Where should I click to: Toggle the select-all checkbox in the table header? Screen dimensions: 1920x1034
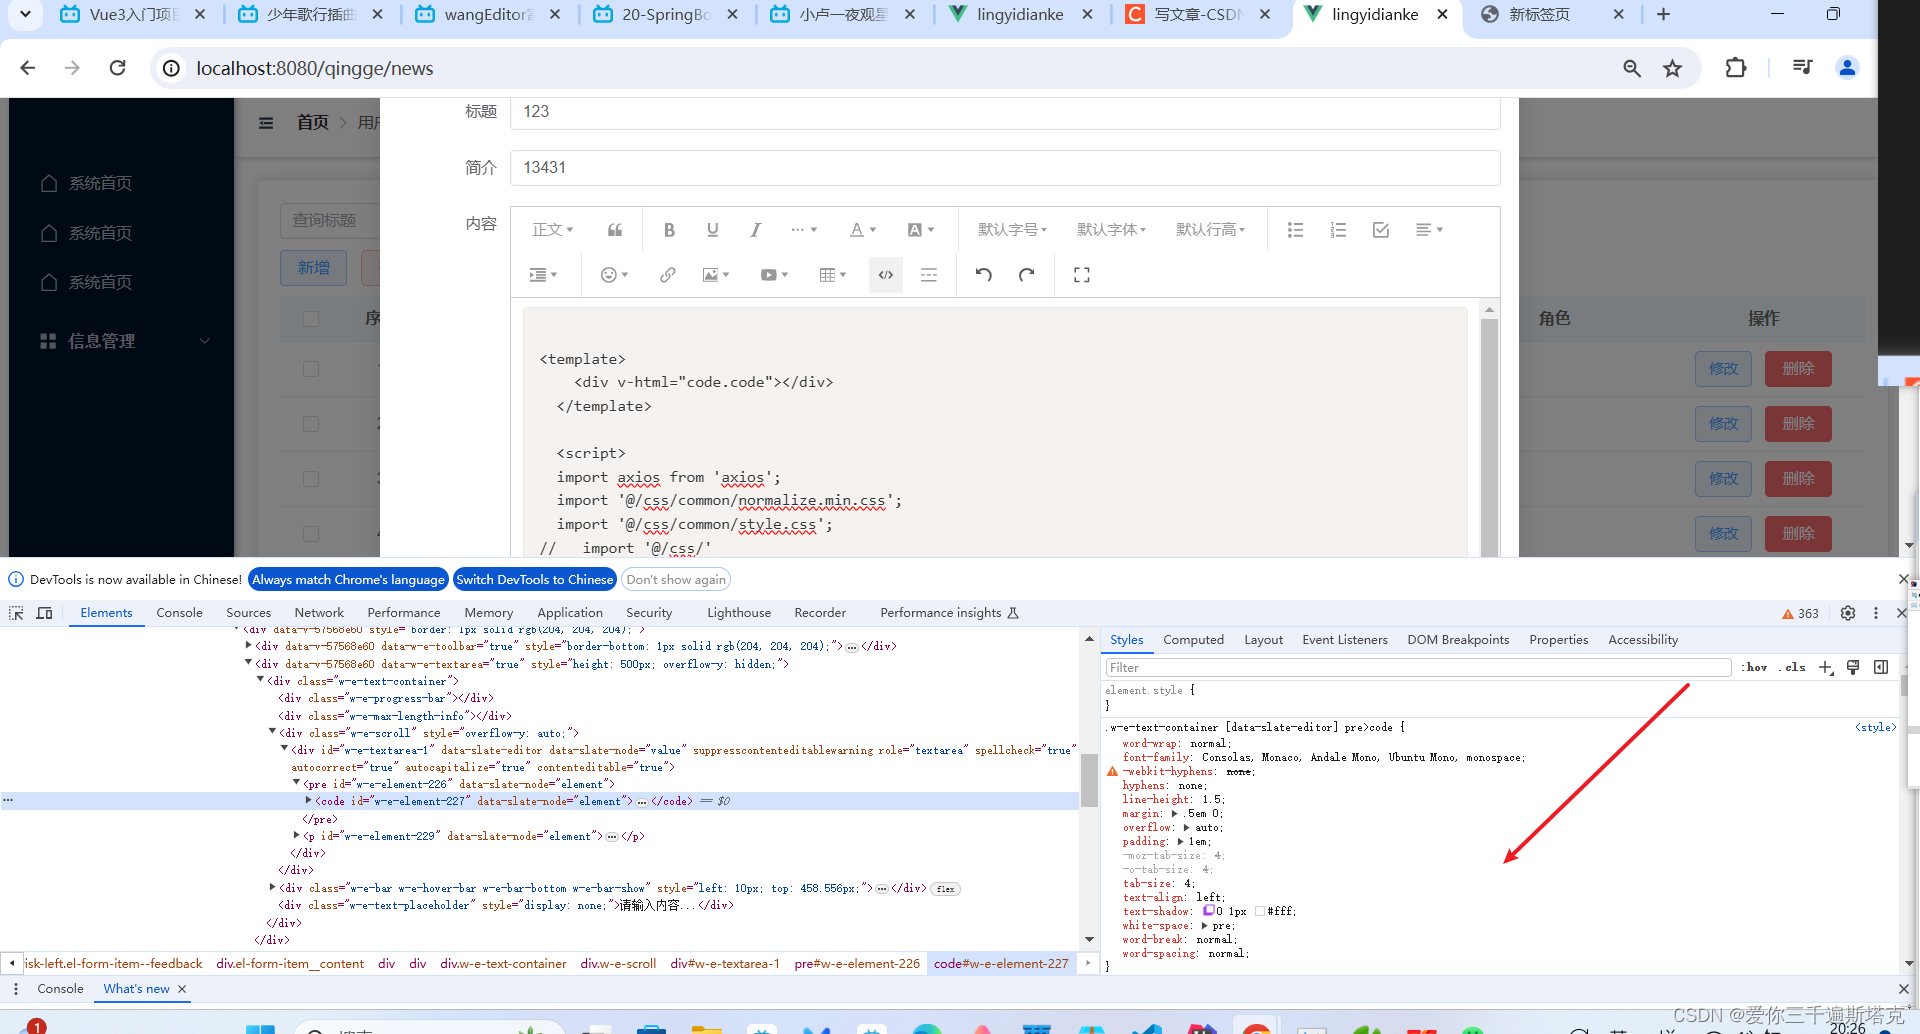(310, 318)
